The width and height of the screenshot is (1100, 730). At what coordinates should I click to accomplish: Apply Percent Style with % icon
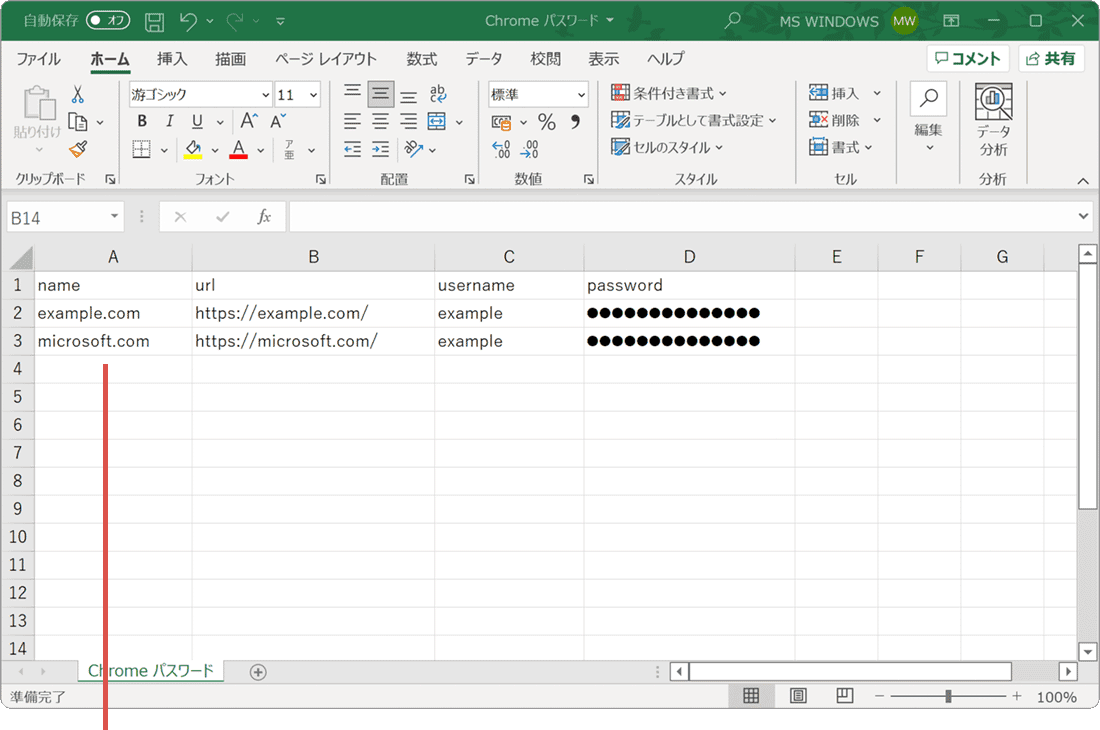tap(547, 122)
